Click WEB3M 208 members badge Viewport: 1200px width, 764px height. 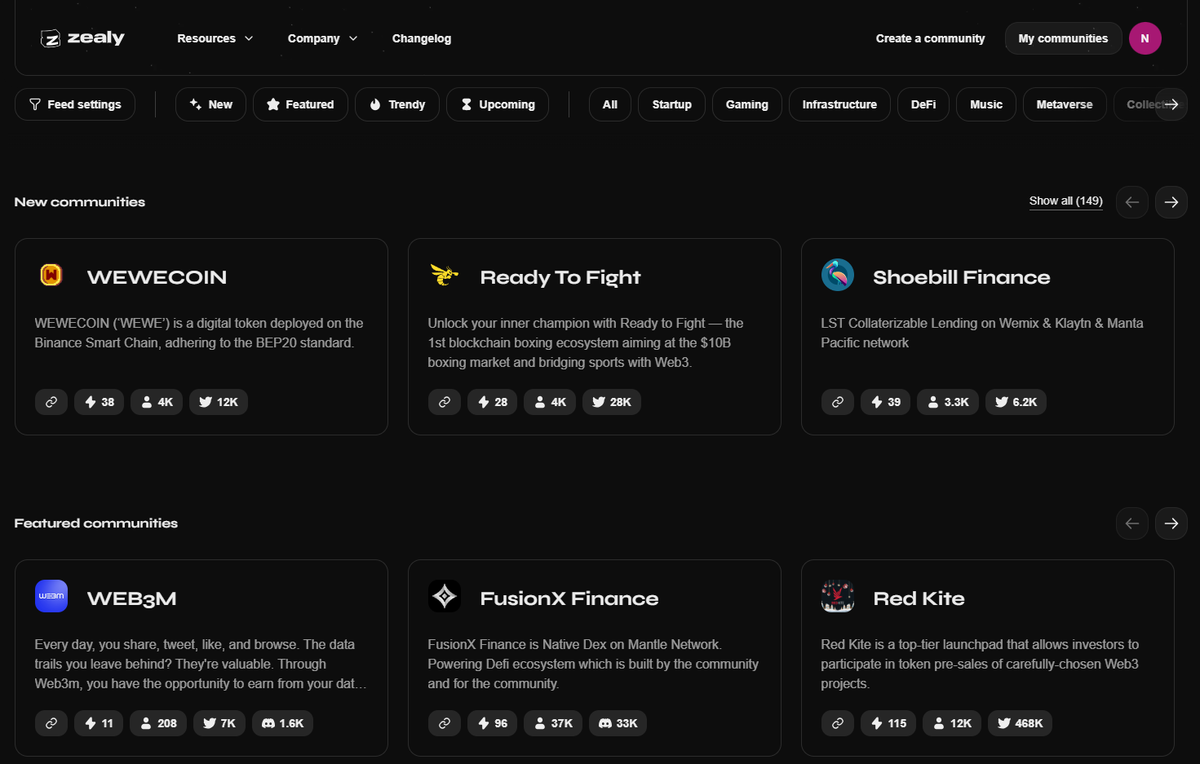(x=157, y=723)
